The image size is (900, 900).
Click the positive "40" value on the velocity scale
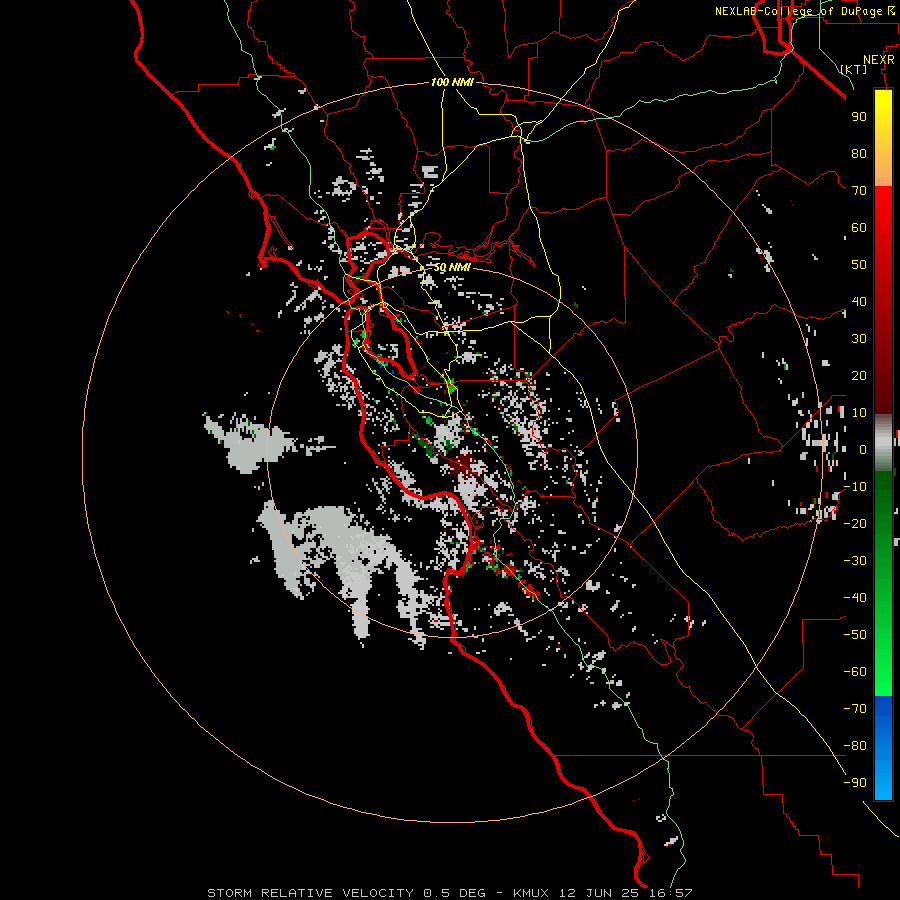(859, 301)
